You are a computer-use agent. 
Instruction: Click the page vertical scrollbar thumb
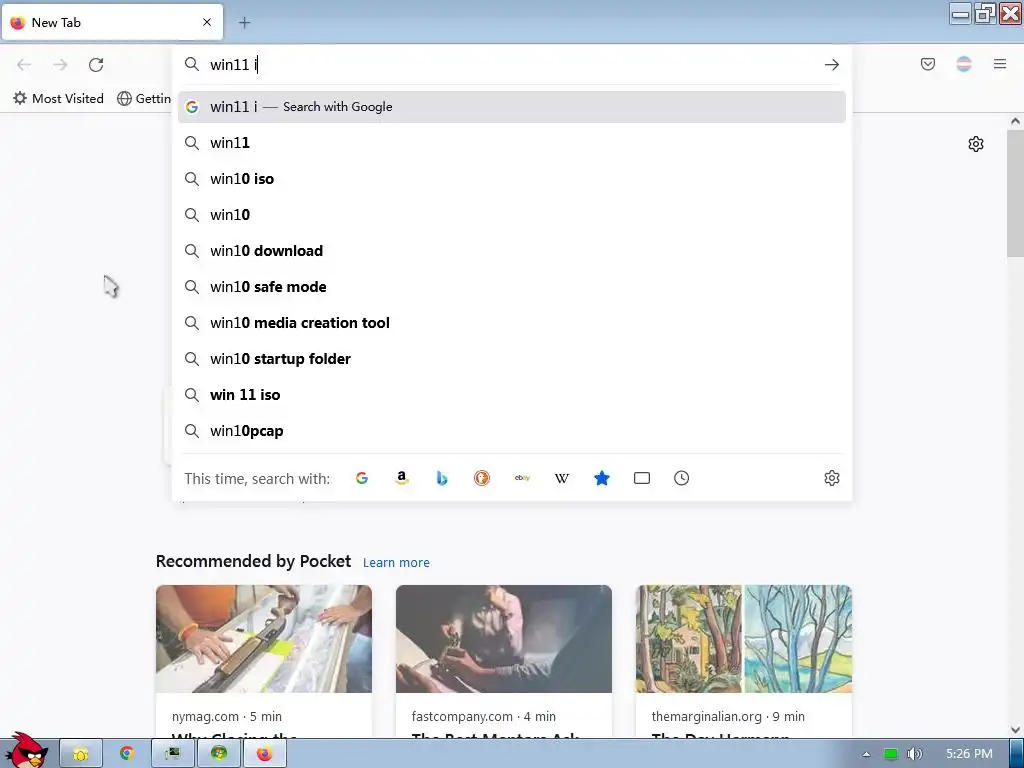1015,193
